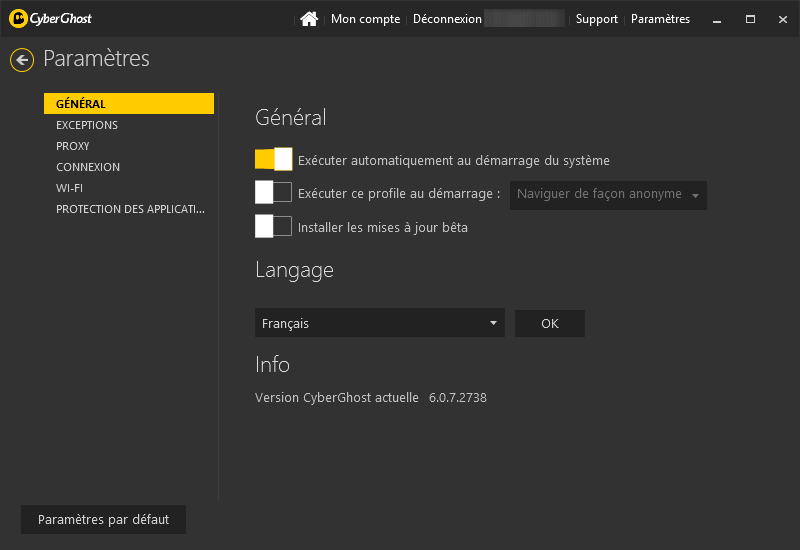Click version number 6.0.7.2738

(458, 397)
